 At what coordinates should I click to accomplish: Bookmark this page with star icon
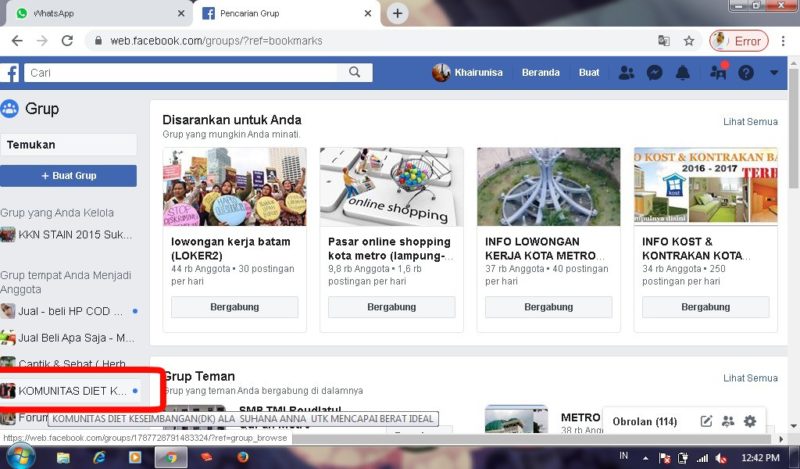(x=689, y=41)
